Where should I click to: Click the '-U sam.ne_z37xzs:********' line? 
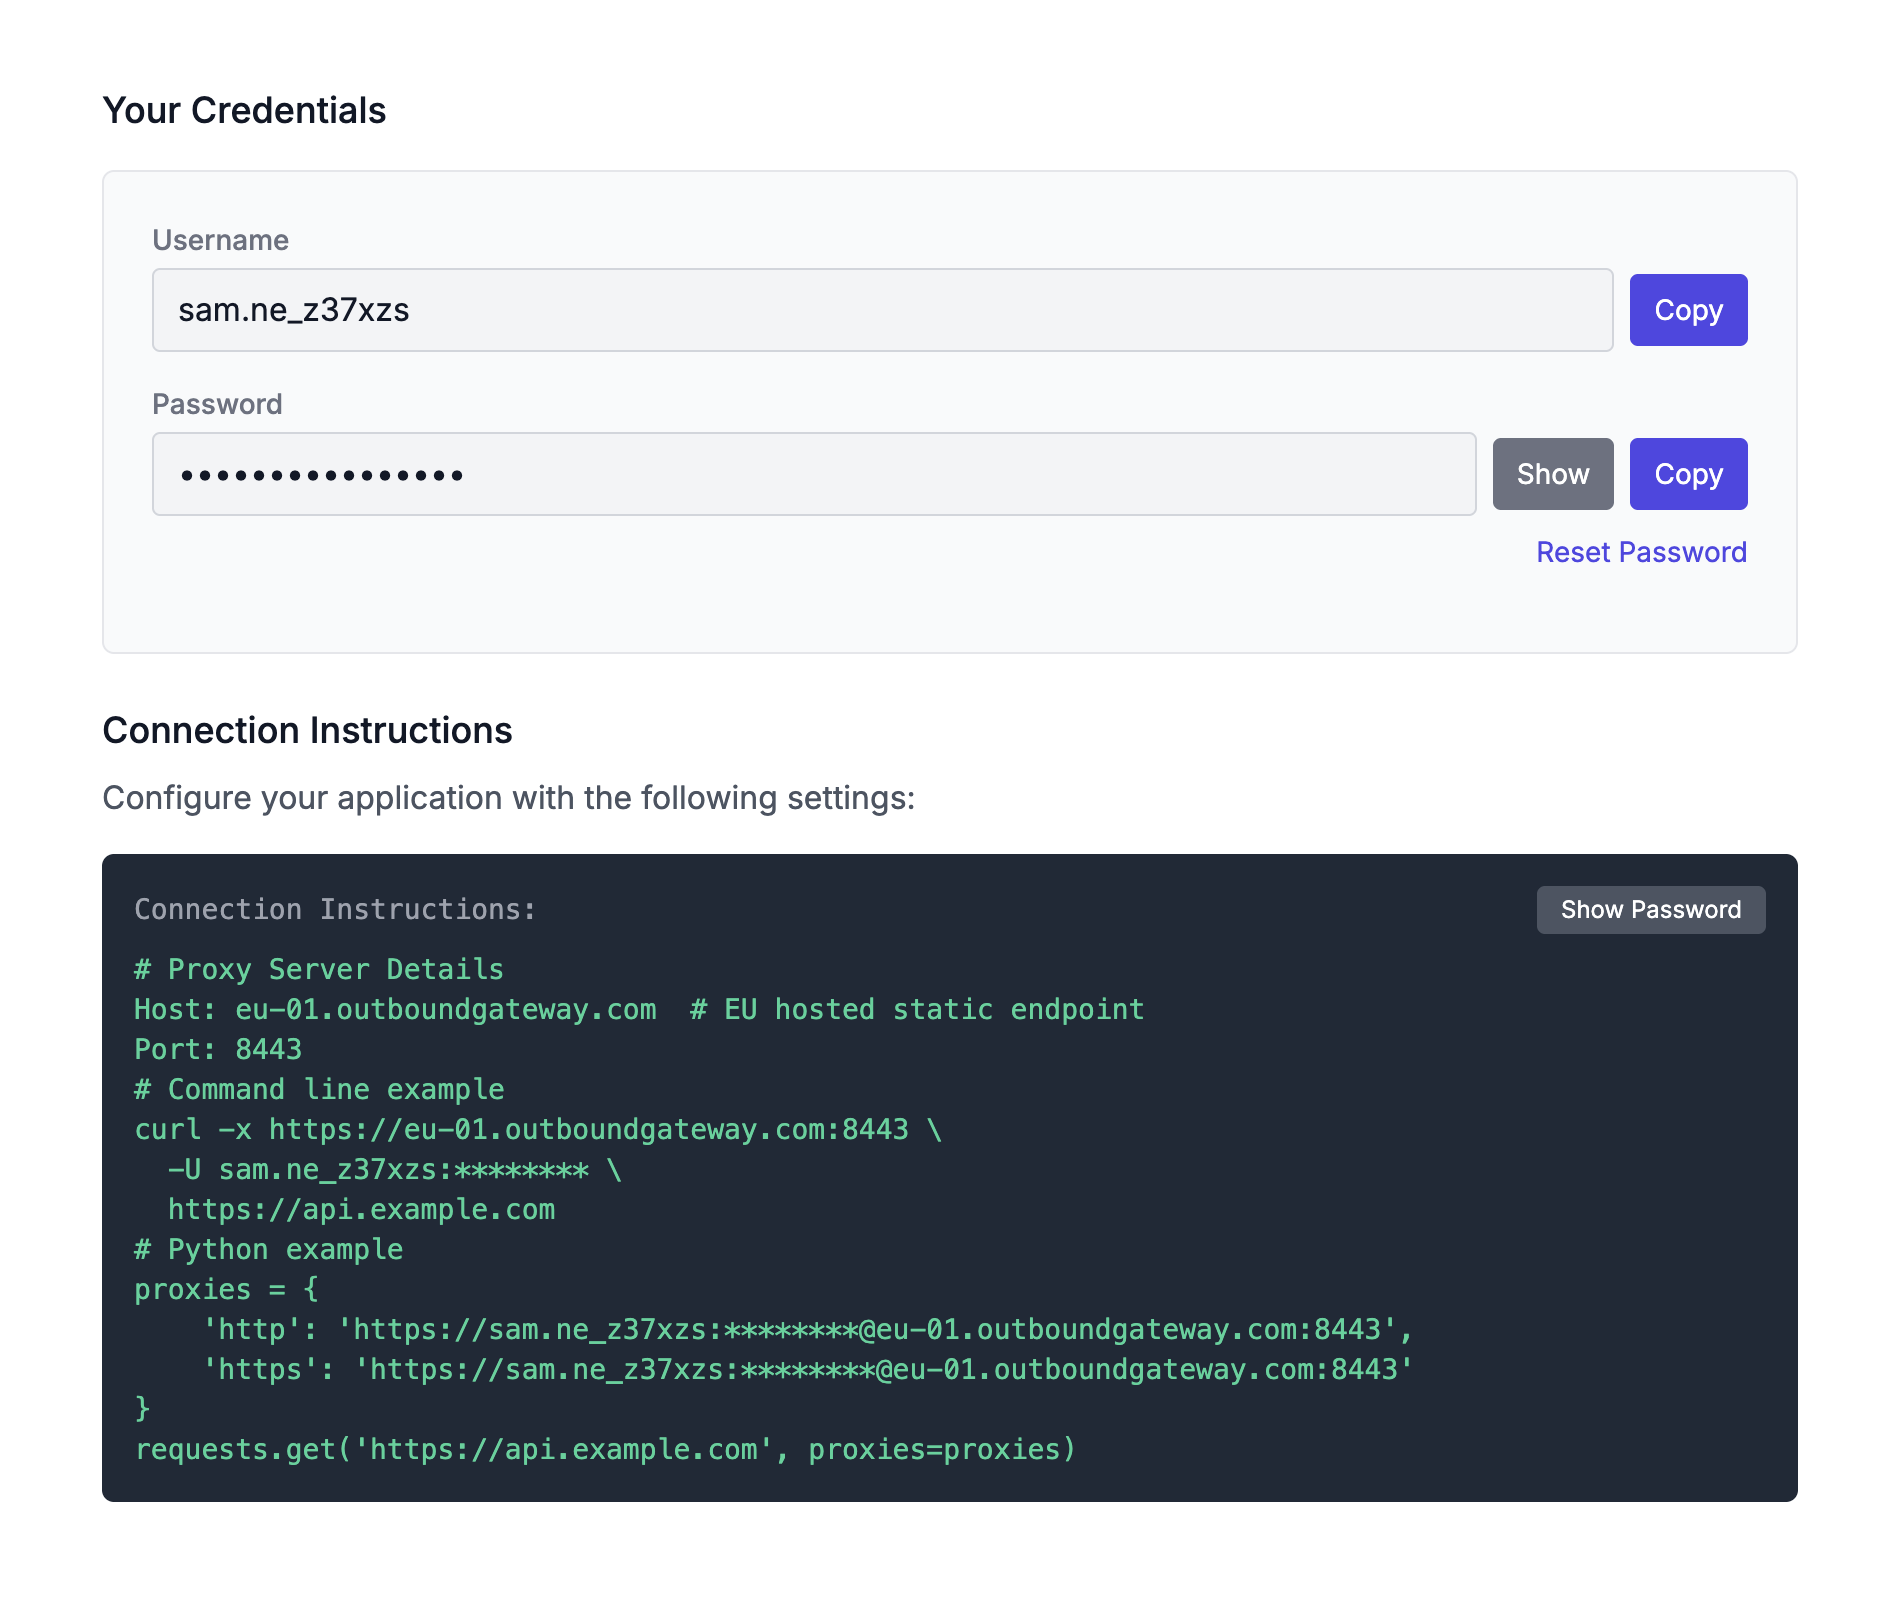395,1169
